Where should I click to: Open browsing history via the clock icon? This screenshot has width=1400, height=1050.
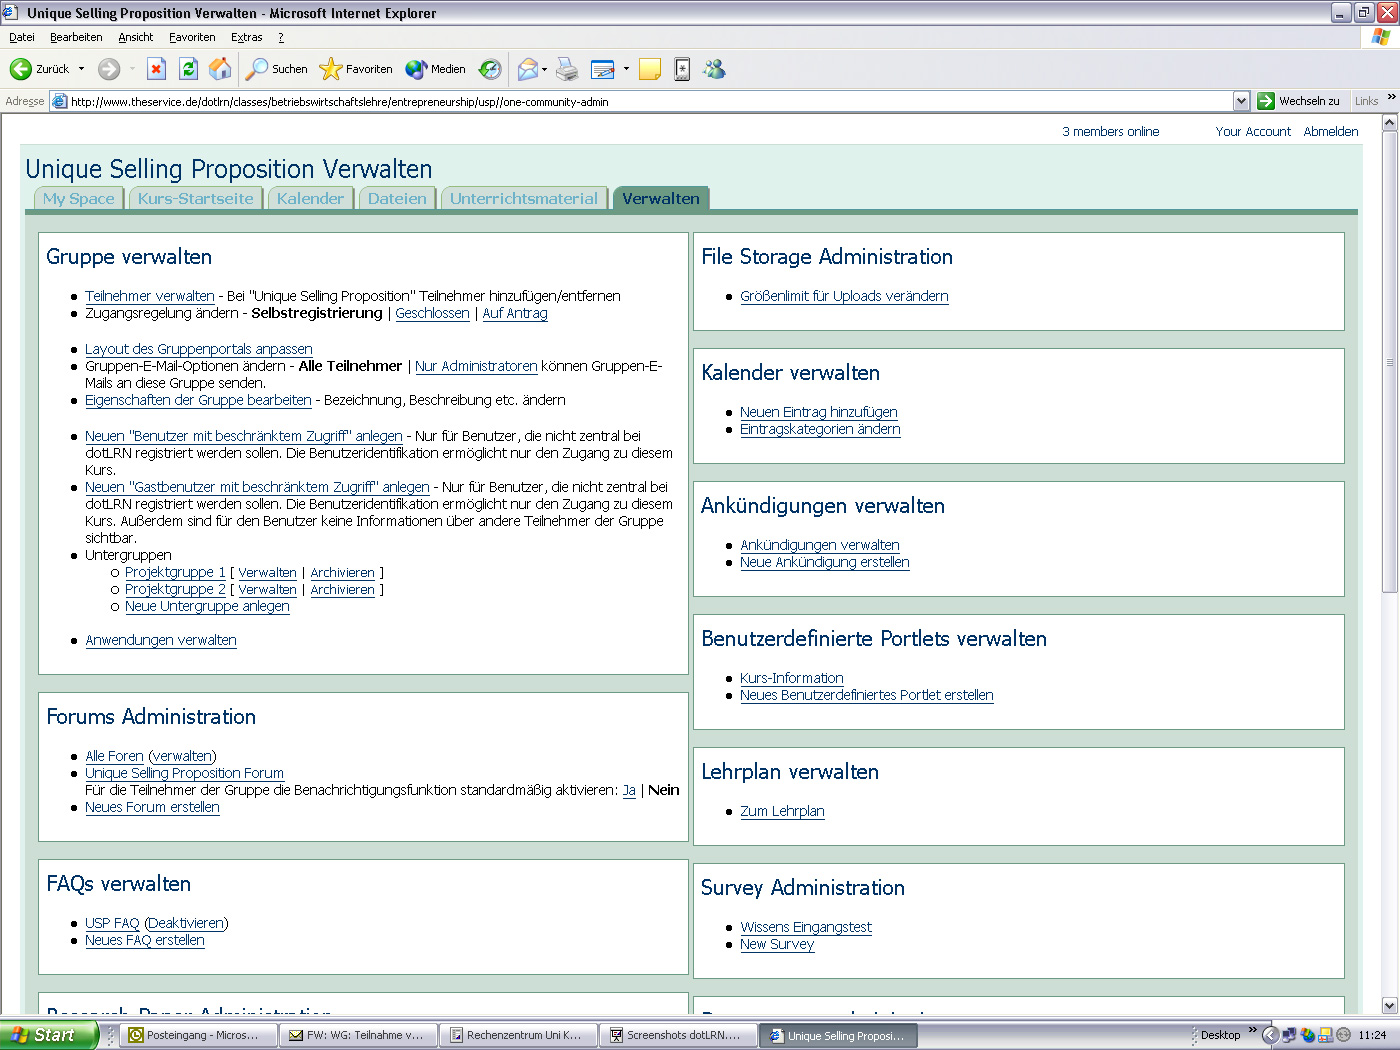point(489,69)
